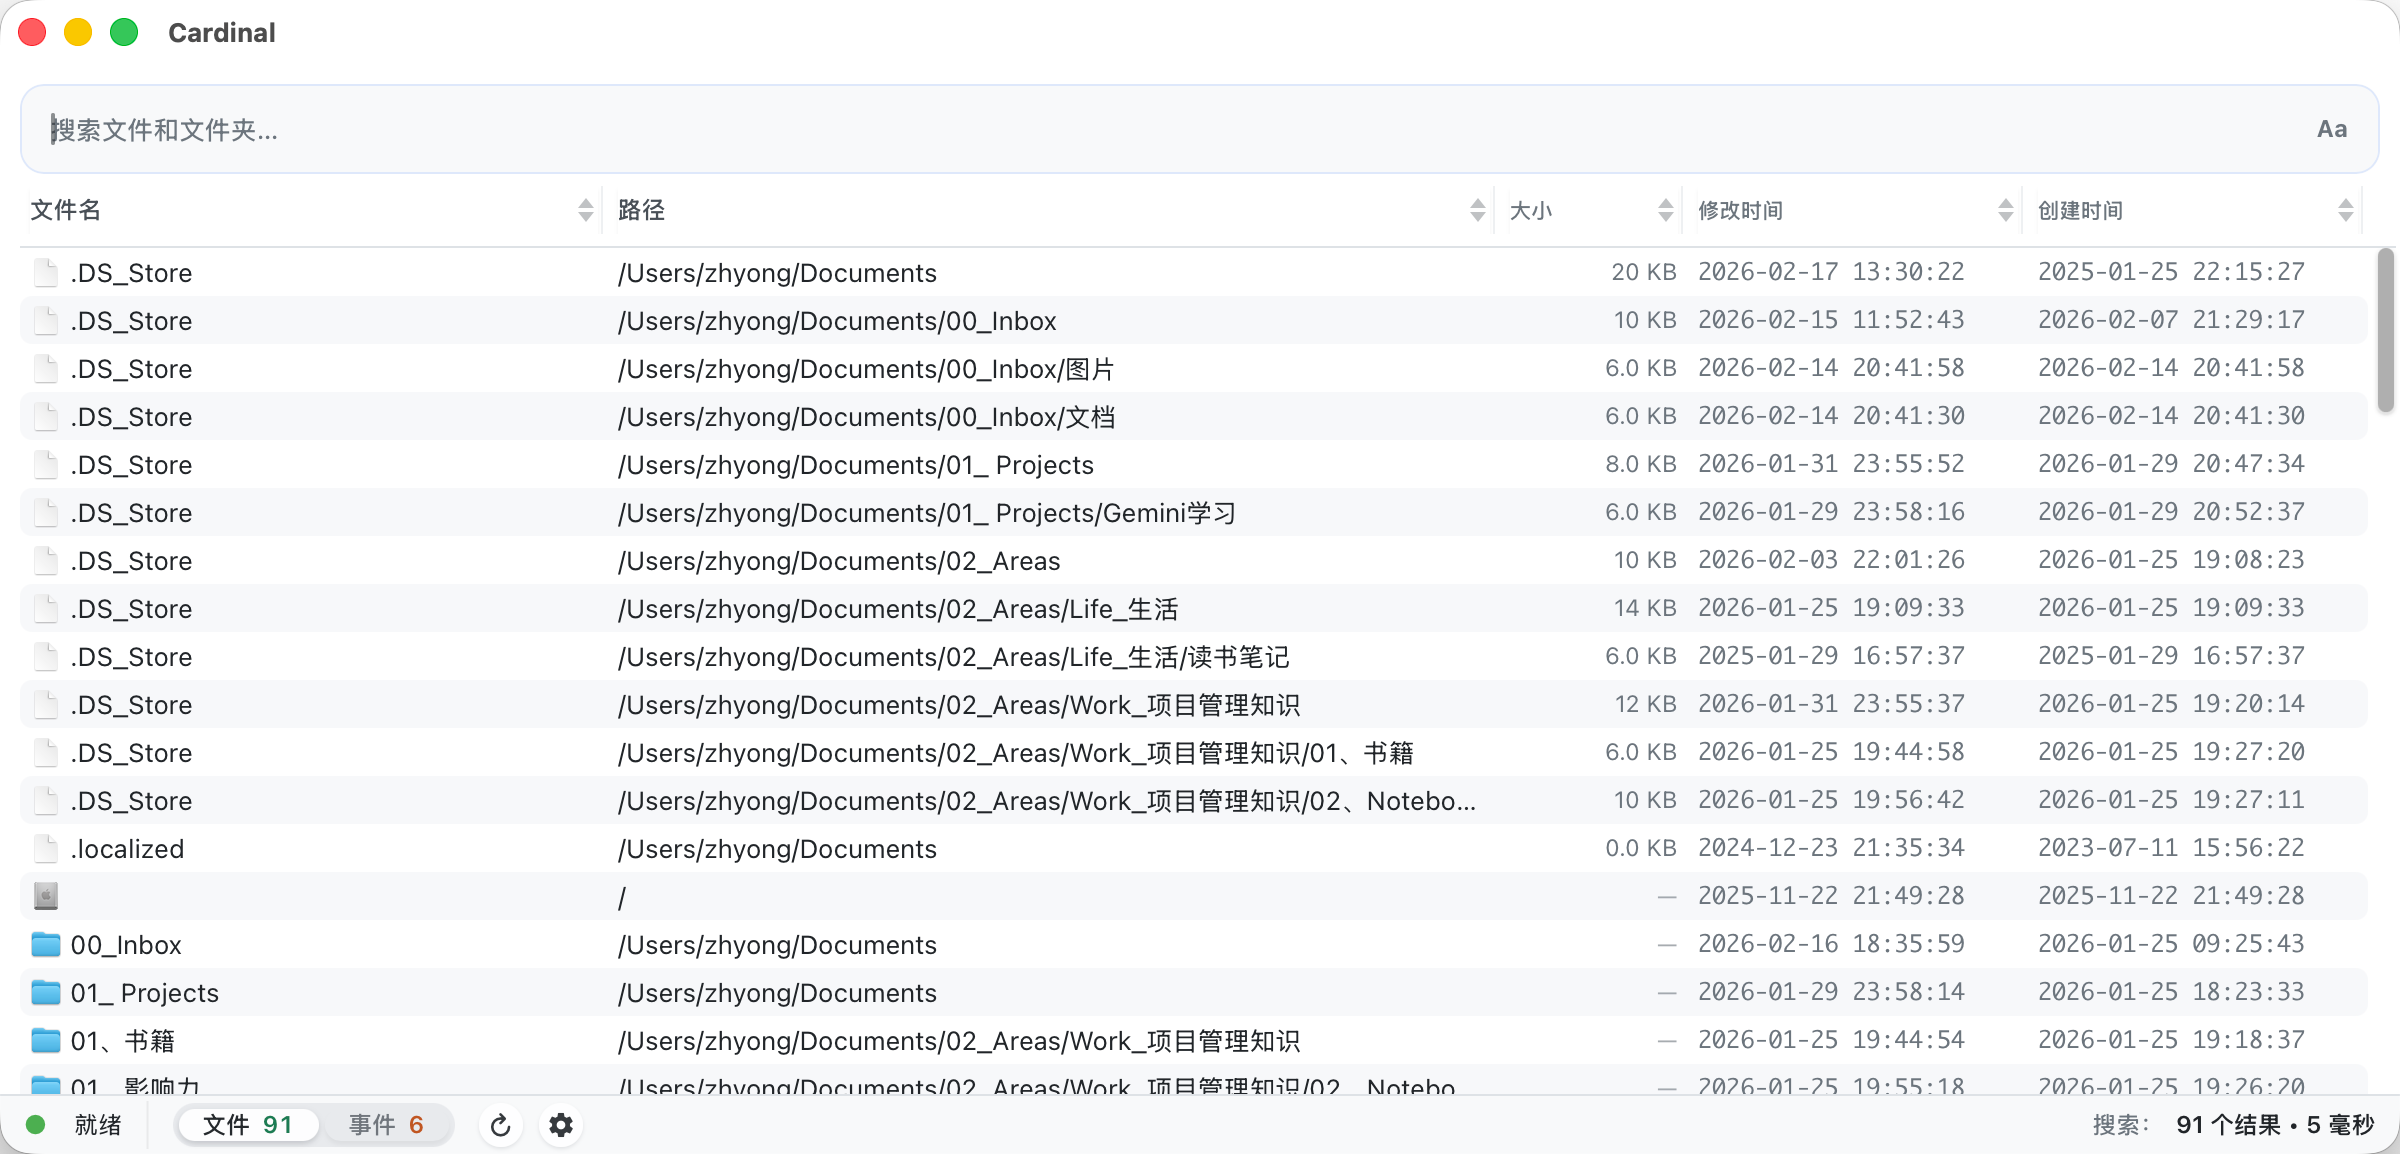This screenshot has width=2400, height=1154.
Task: Open settings via the gear icon
Action: 561,1125
